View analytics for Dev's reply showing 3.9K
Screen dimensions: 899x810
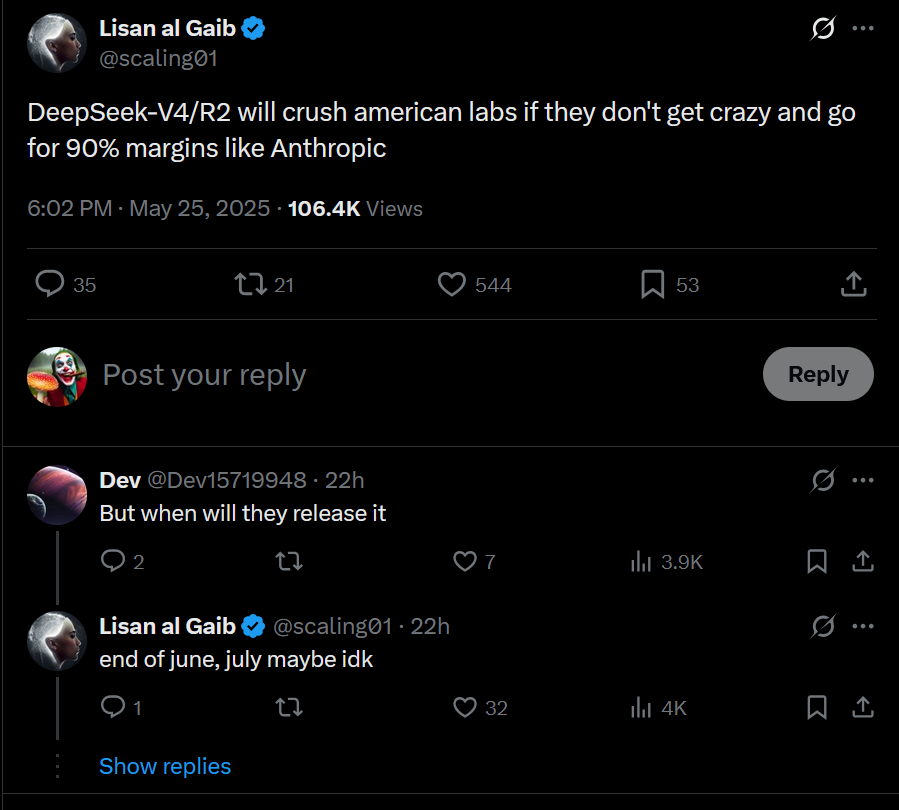tap(641, 562)
